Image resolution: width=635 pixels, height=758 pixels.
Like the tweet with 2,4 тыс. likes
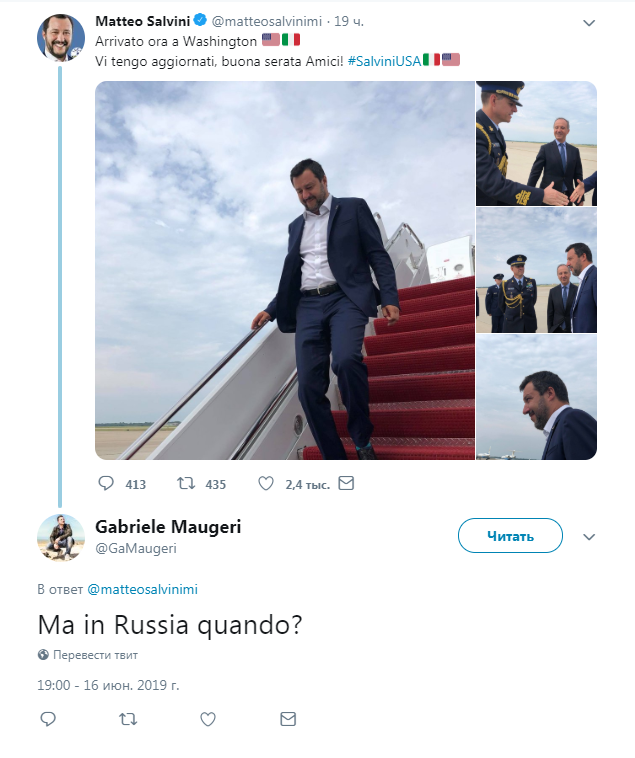tap(266, 484)
